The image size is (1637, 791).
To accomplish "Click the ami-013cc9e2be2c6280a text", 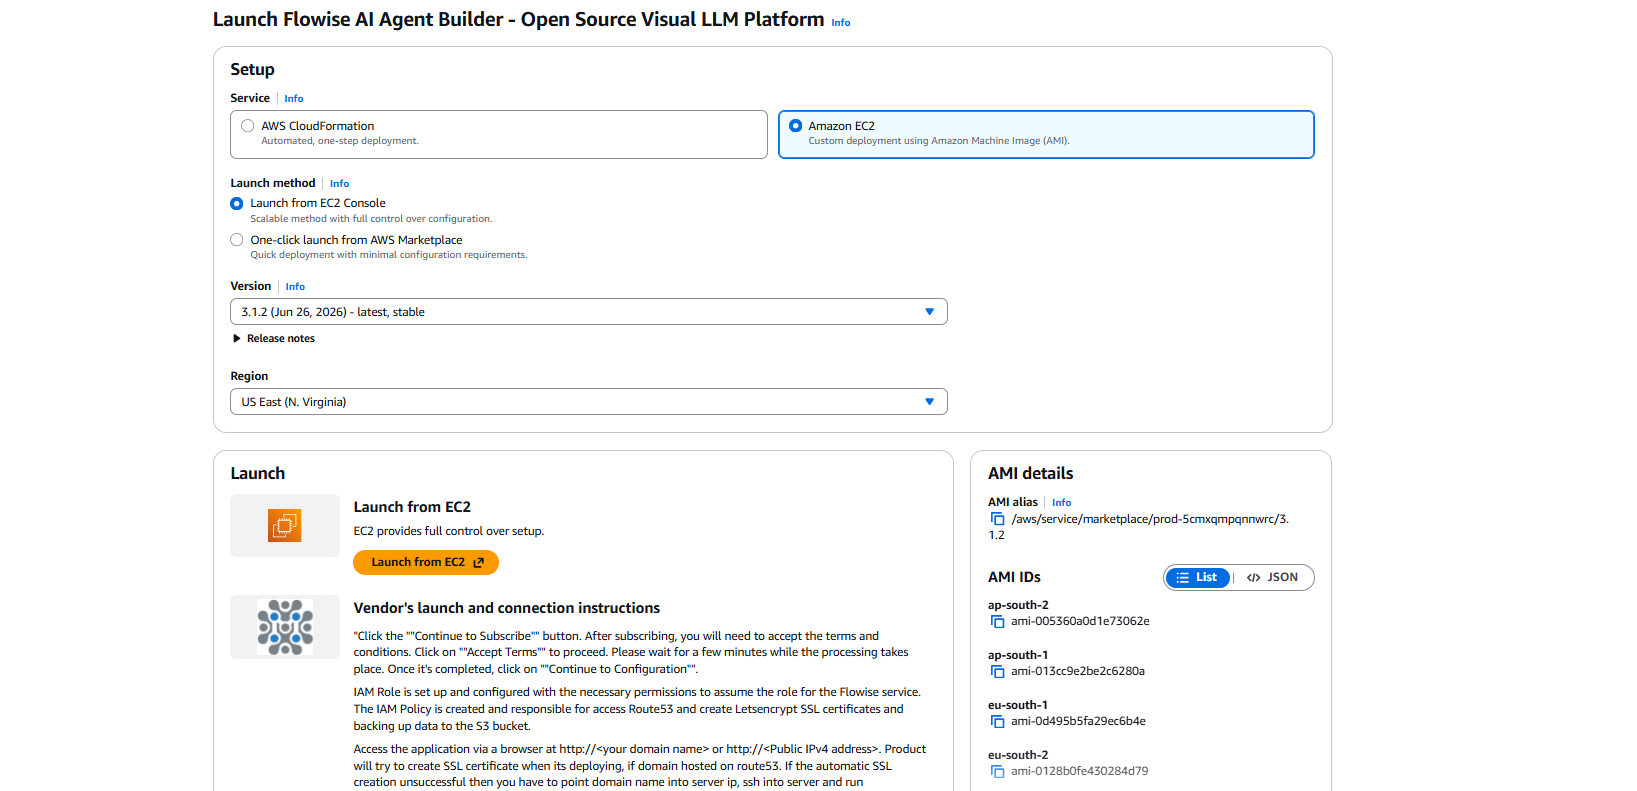I will [x=1078, y=671].
